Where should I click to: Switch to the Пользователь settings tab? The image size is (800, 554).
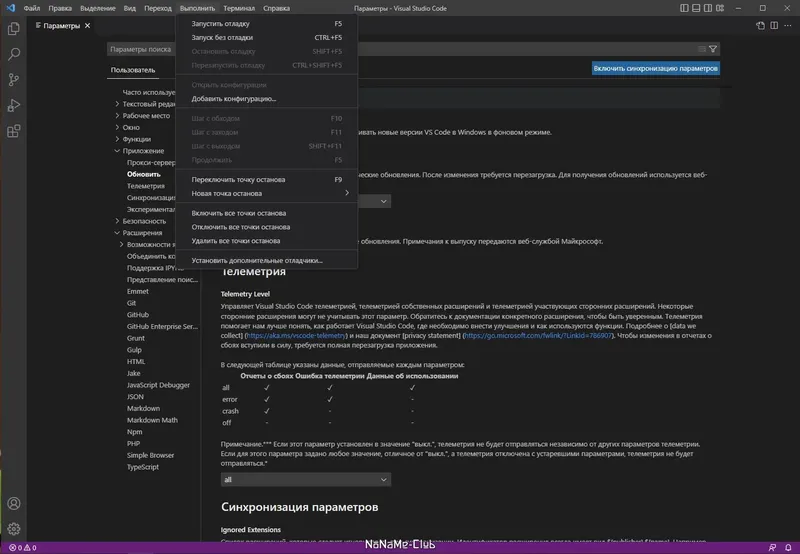coord(133,70)
